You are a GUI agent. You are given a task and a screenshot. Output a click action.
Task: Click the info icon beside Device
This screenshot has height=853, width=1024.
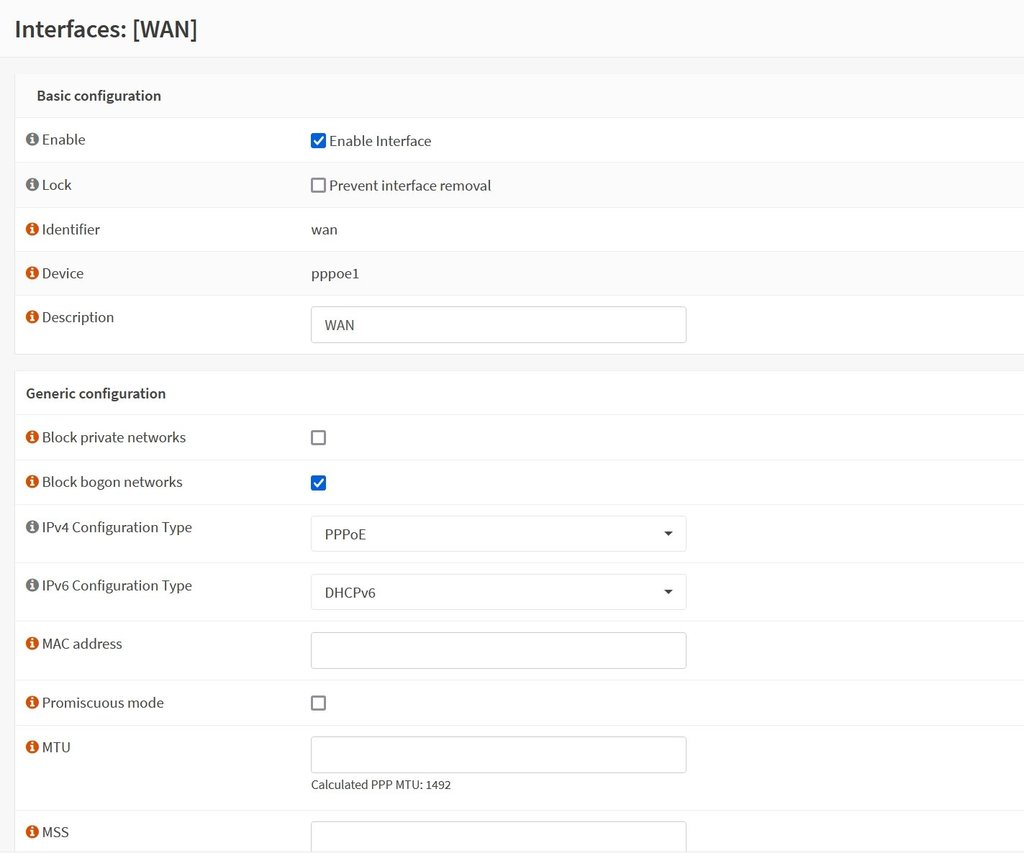pos(32,273)
